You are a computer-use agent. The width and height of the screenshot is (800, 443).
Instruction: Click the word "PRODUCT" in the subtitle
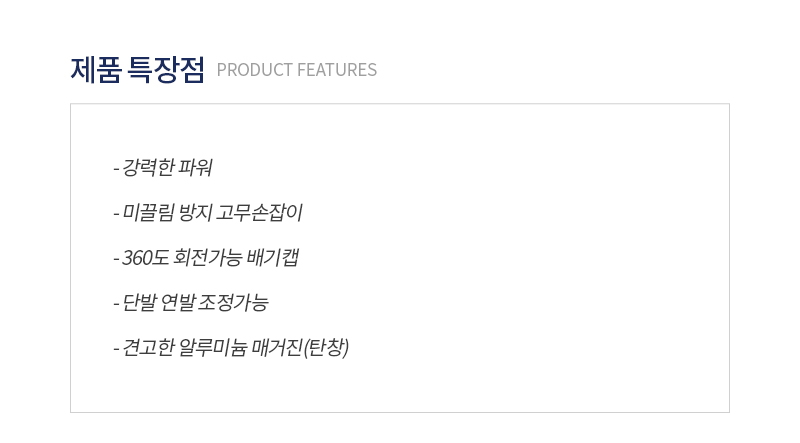point(255,70)
